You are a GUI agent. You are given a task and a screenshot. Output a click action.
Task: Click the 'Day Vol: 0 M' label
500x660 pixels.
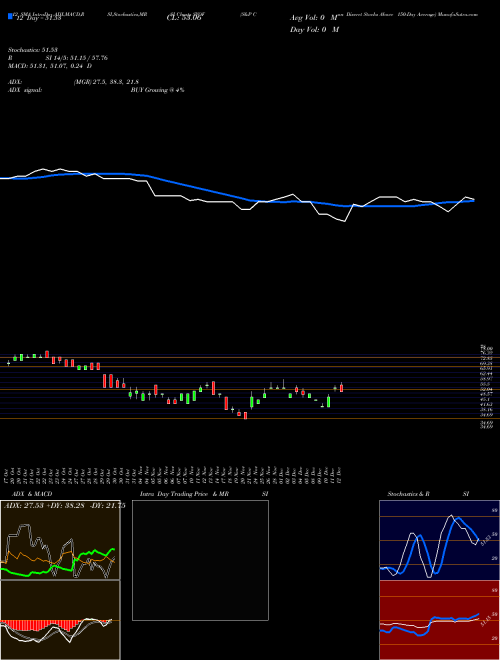coord(314,30)
